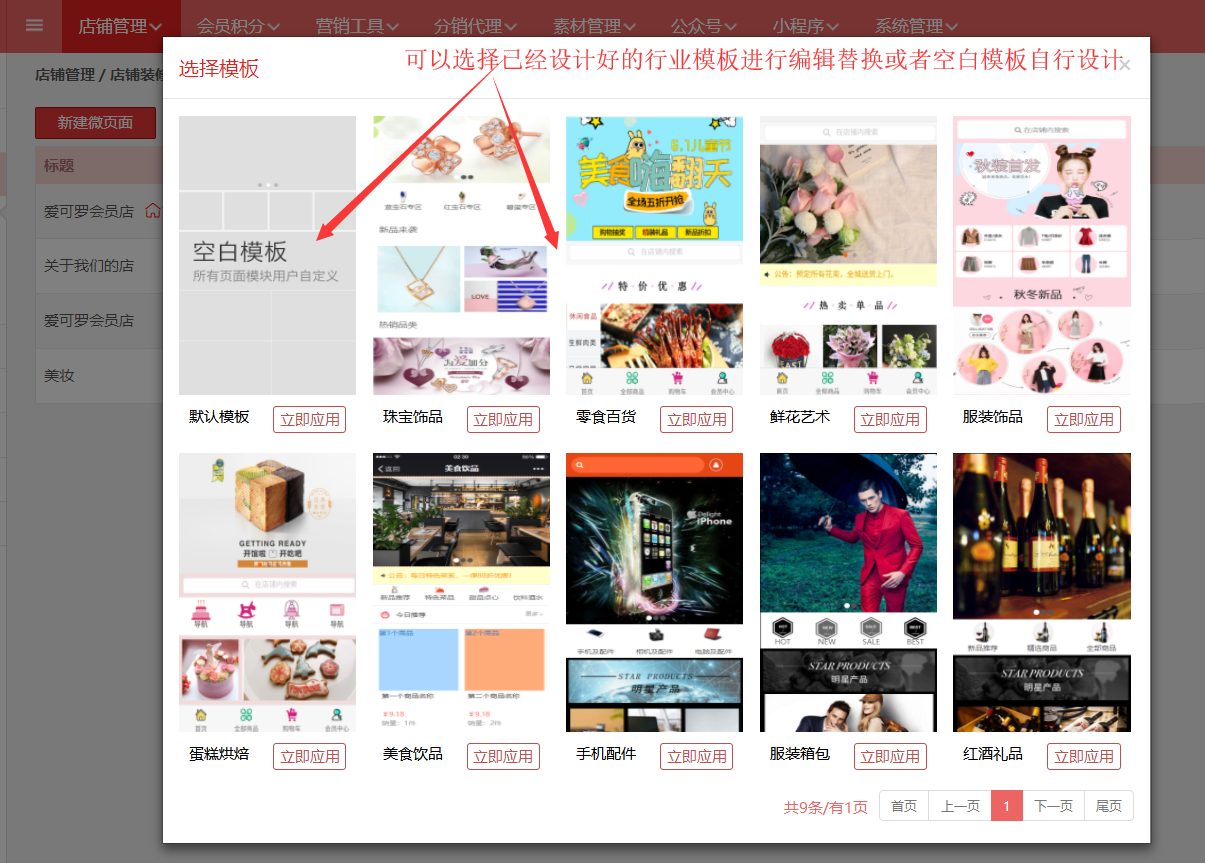This screenshot has width=1205, height=863.
Task: Click the home icon beside 爱可罗会员店
Action: pyautogui.click(x=153, y=211)
